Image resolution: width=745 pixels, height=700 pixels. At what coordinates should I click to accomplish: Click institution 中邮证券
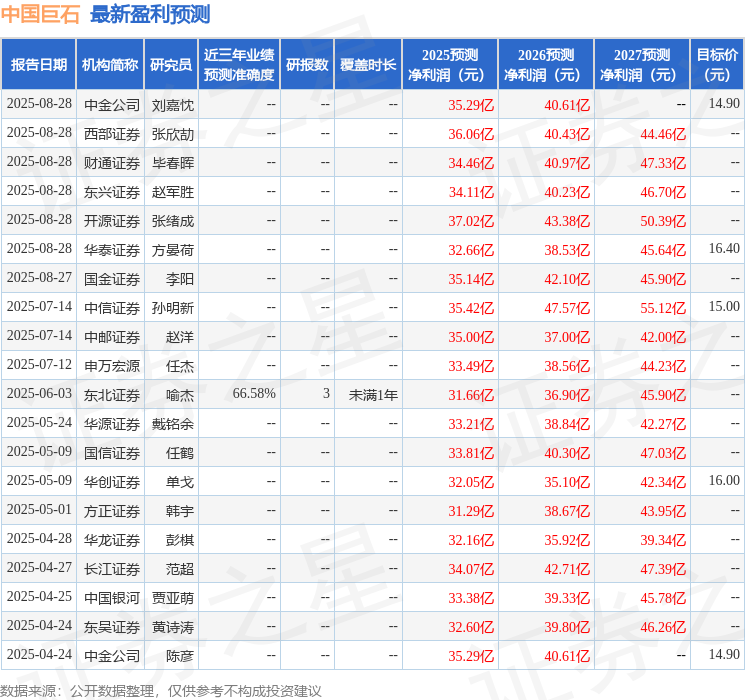(x=112, y=337)
